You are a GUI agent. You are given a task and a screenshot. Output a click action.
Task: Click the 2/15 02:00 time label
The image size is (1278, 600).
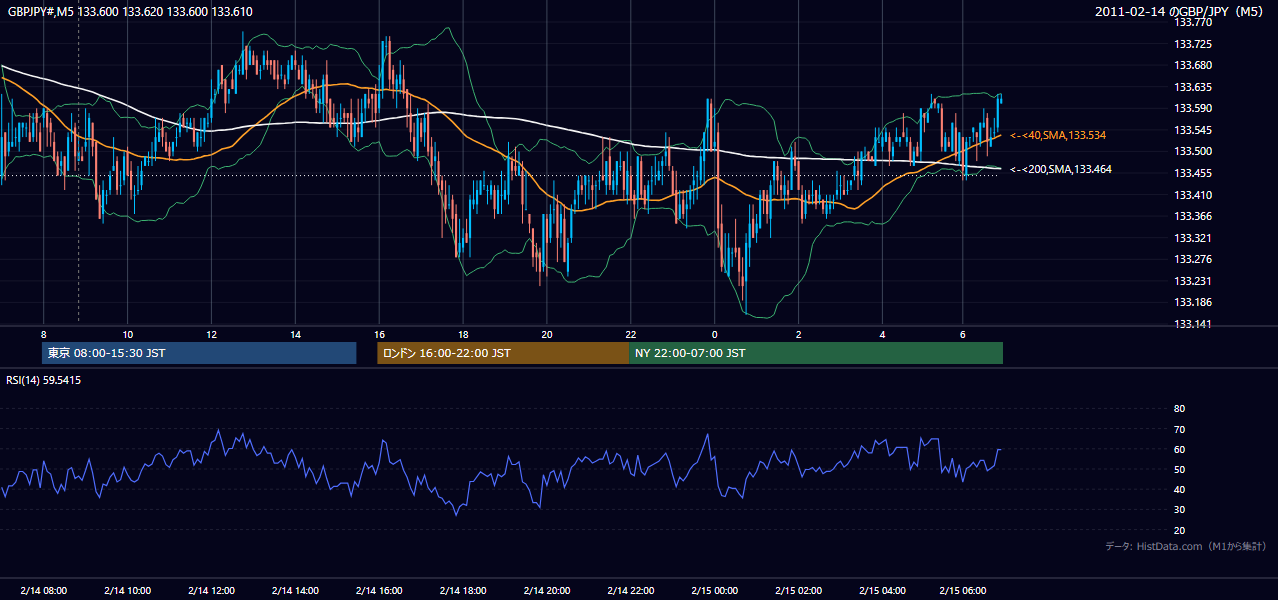click(798, 591)
